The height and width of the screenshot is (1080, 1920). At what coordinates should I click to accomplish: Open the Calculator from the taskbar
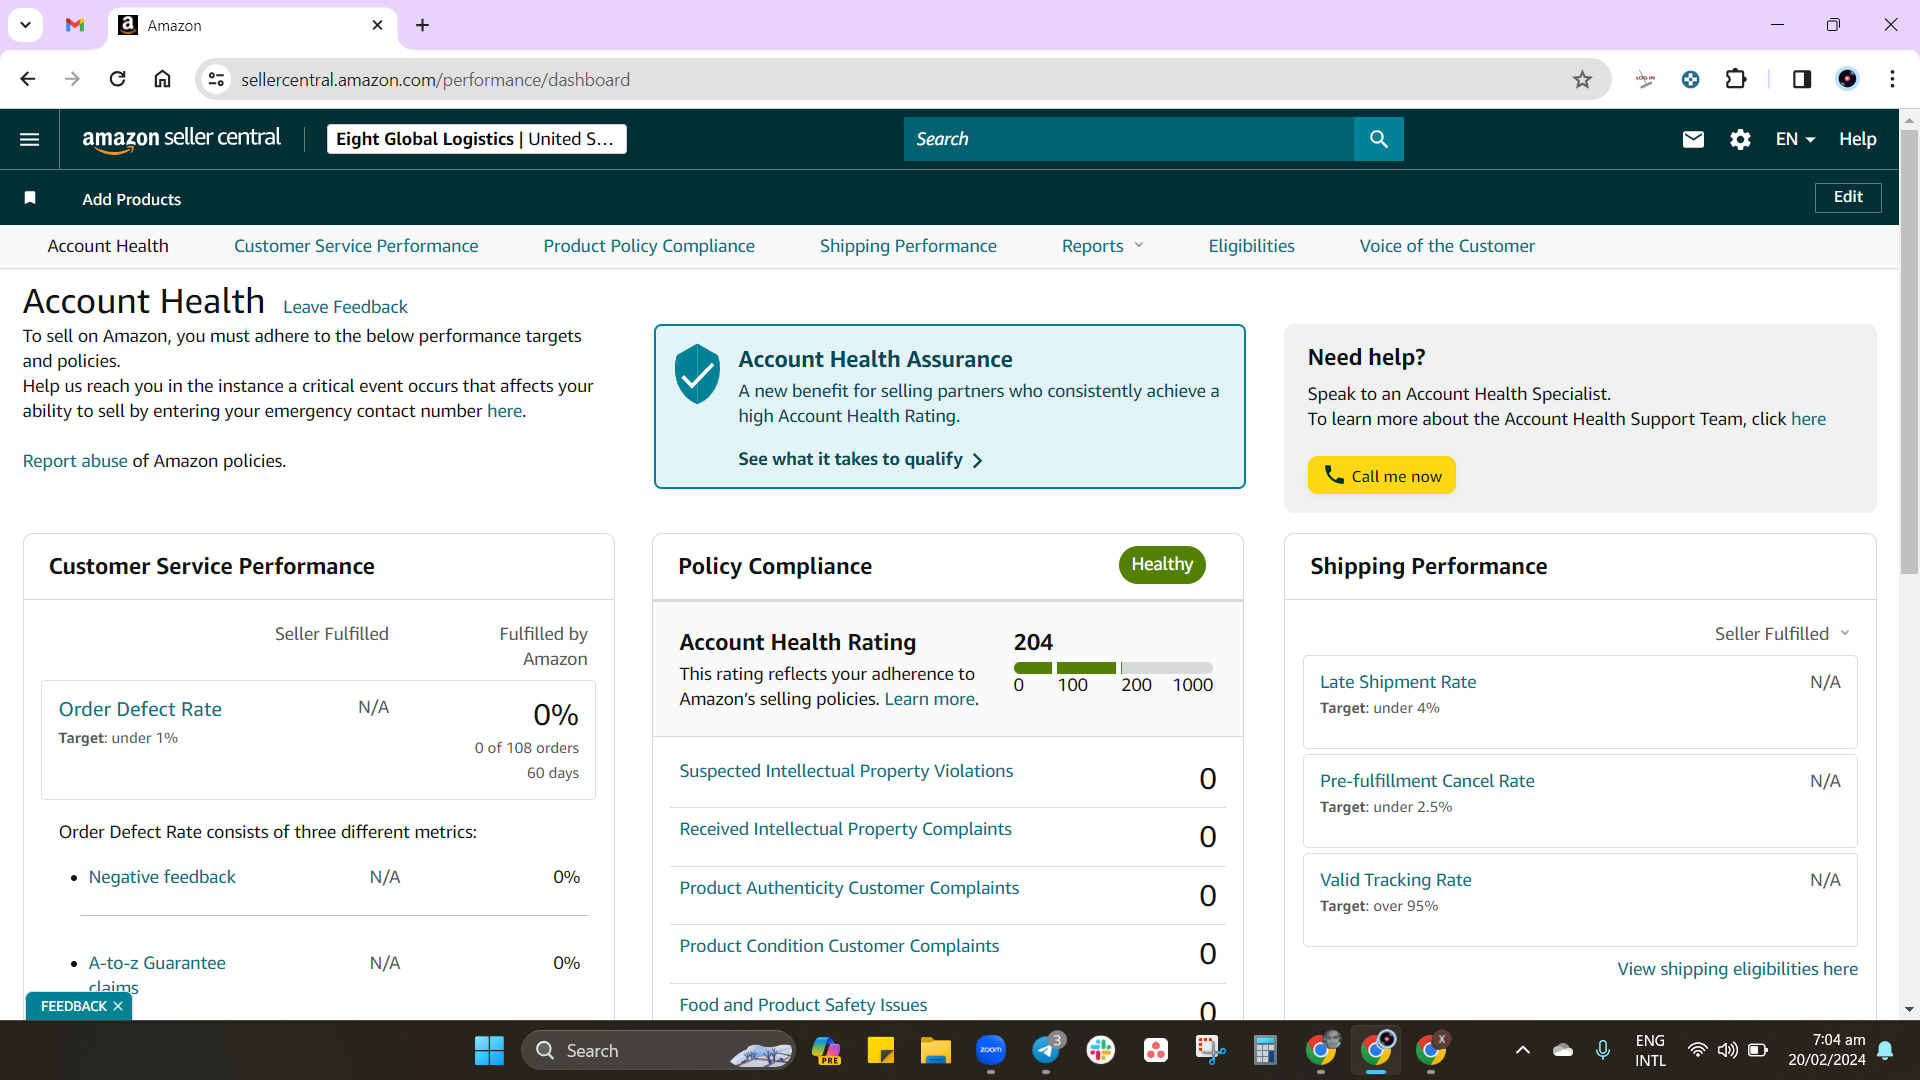click(x=1265, y=1050)
